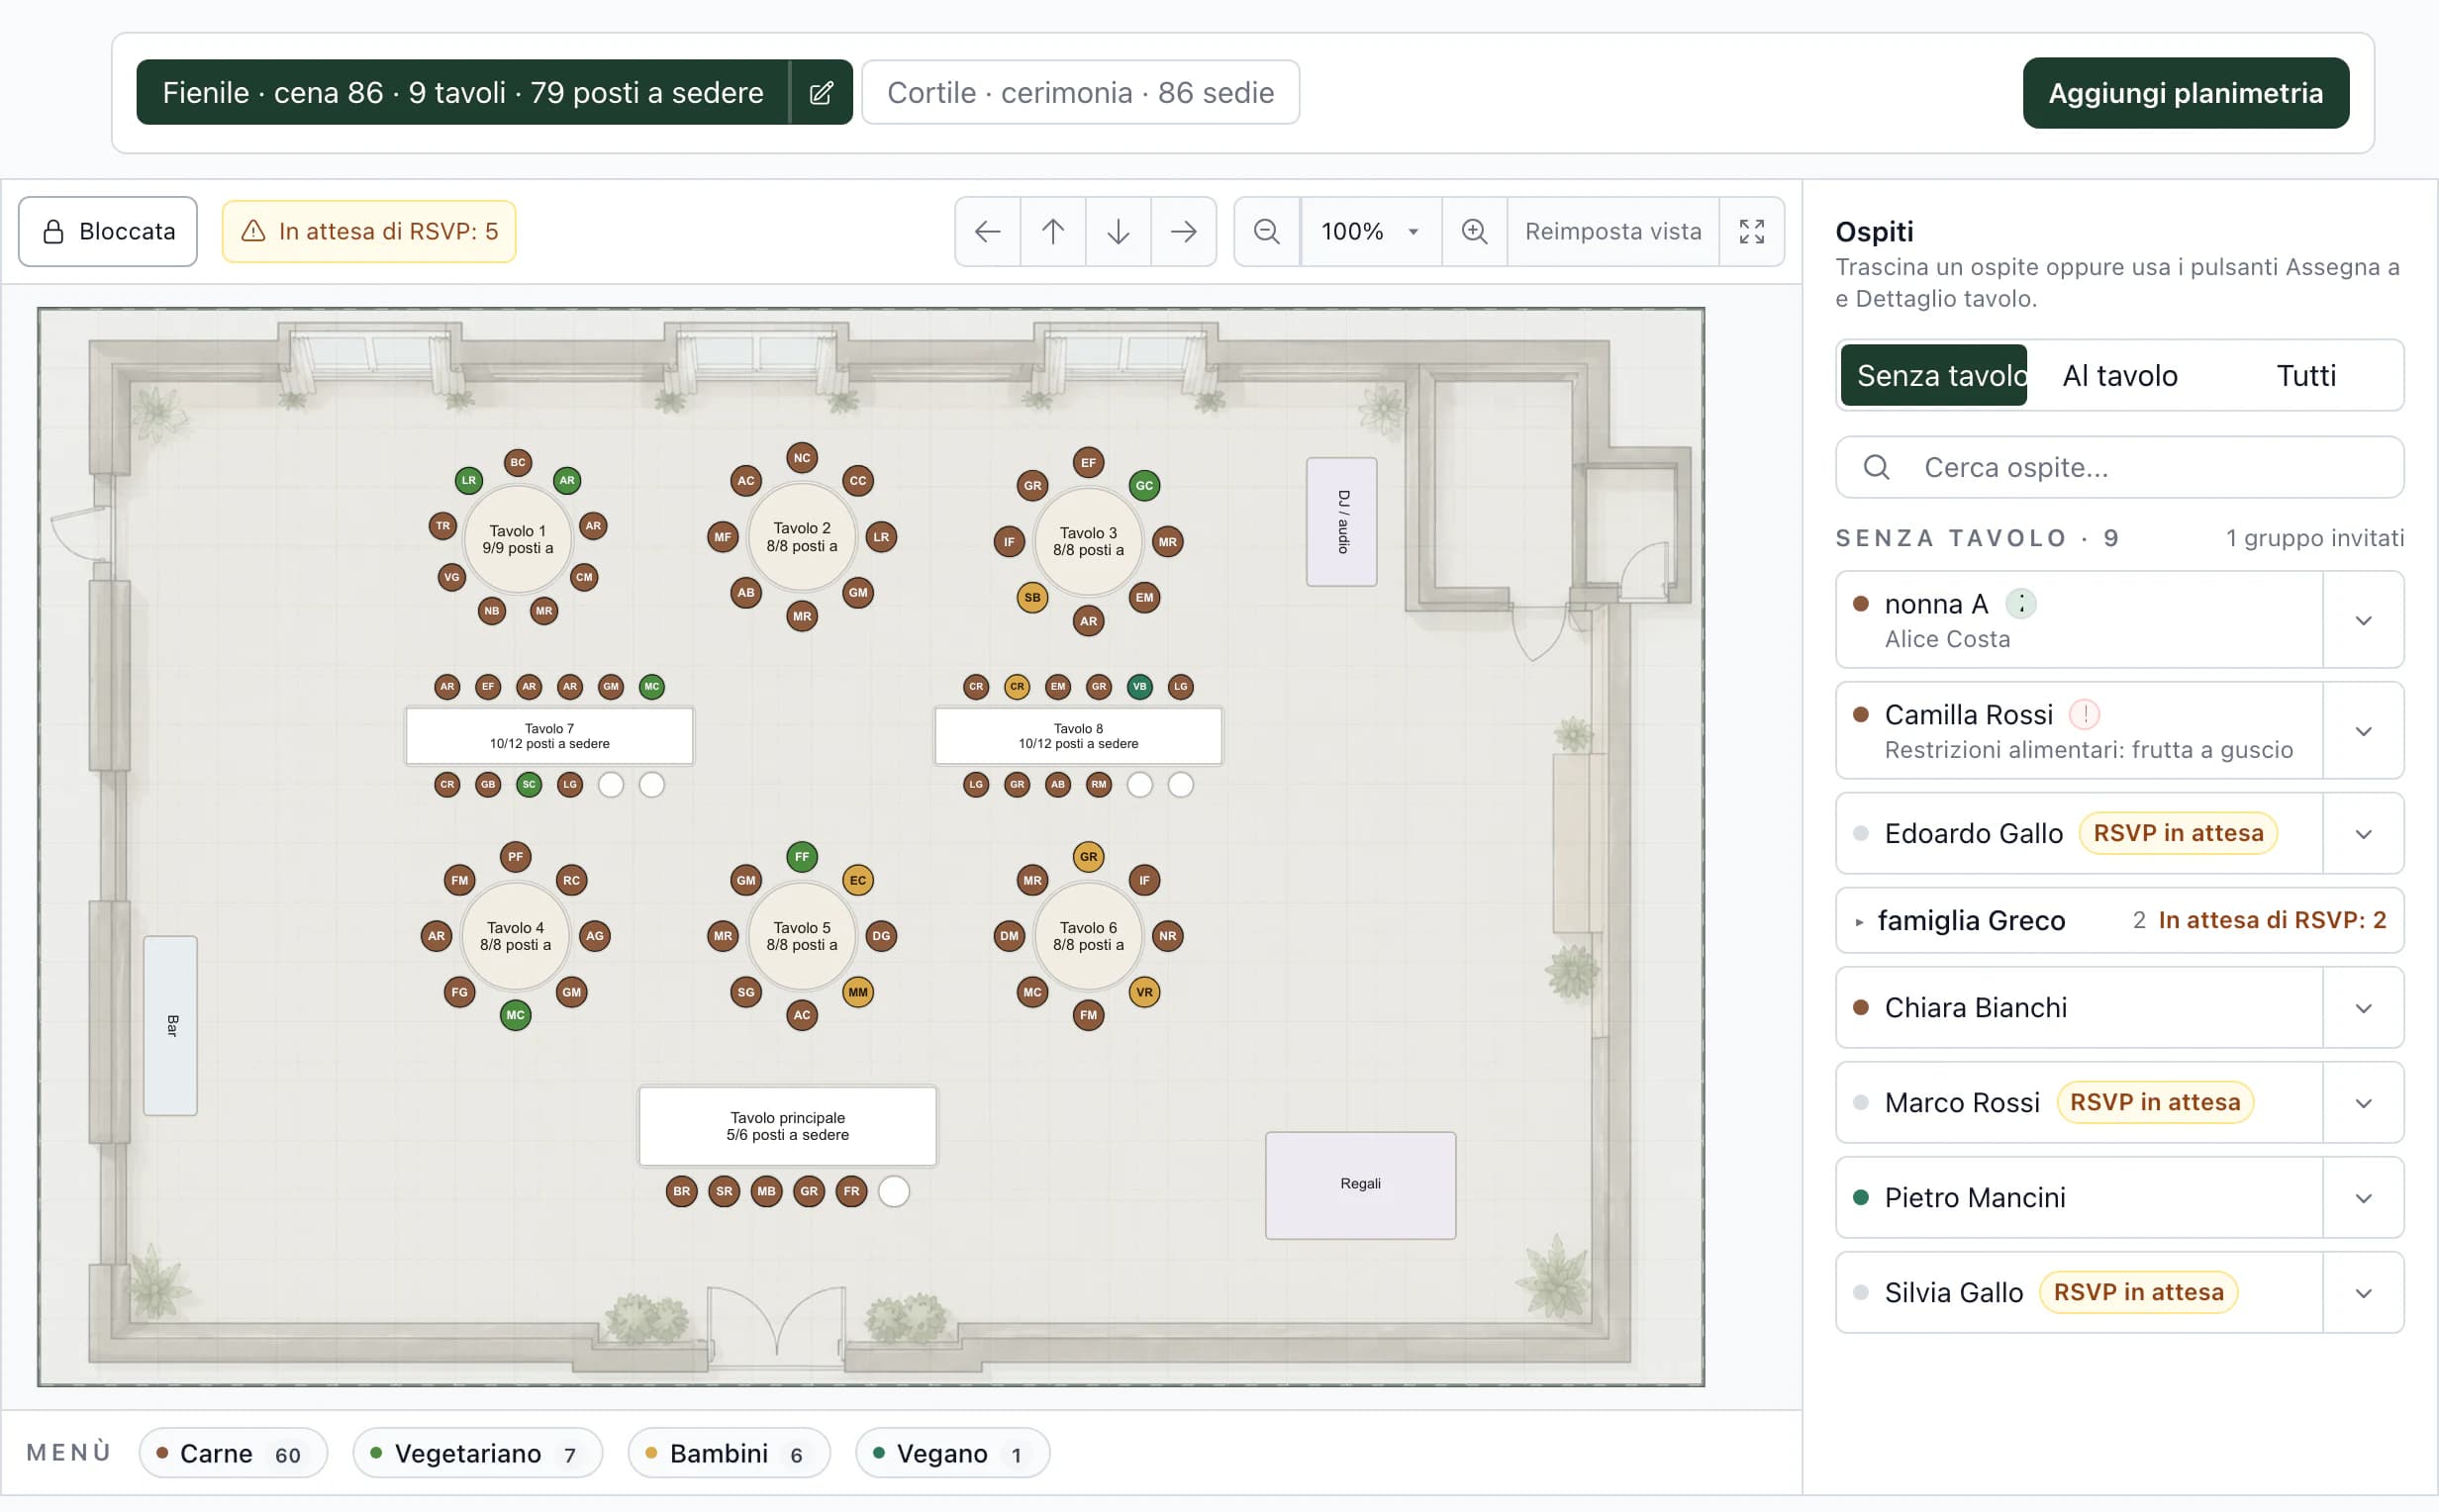This screenshot has width=2439, height=1512.
Task: Click the group badge icon next to nonna A
Action: click(2021, 604)
